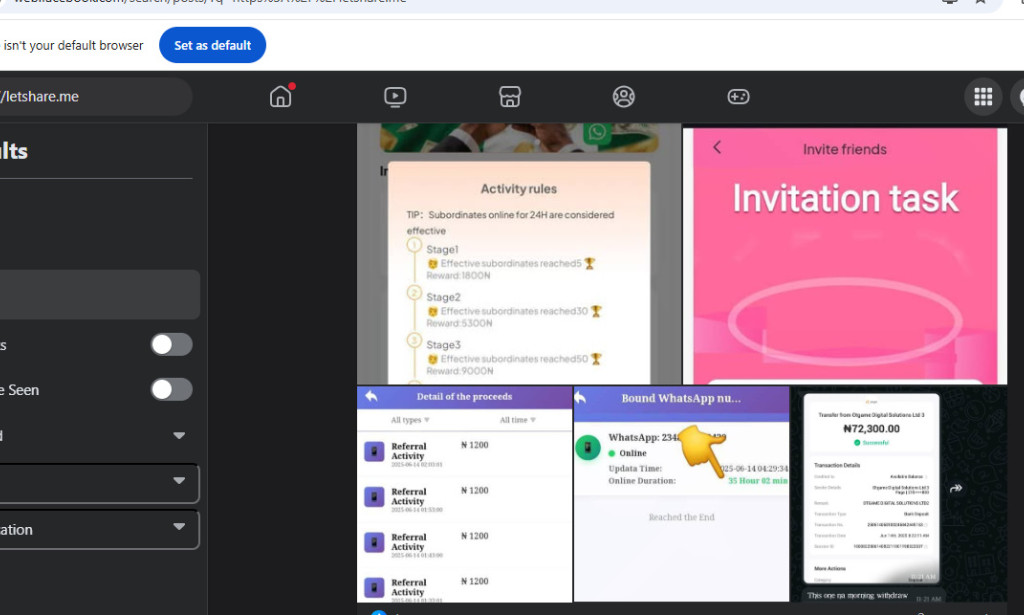
Task: Open the Gaming icon in the navigation bar
Action: (738, 97)
